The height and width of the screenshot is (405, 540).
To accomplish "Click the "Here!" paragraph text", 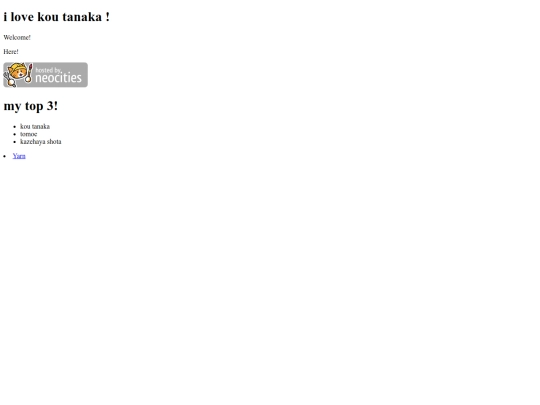I will (x=11, y=52).
